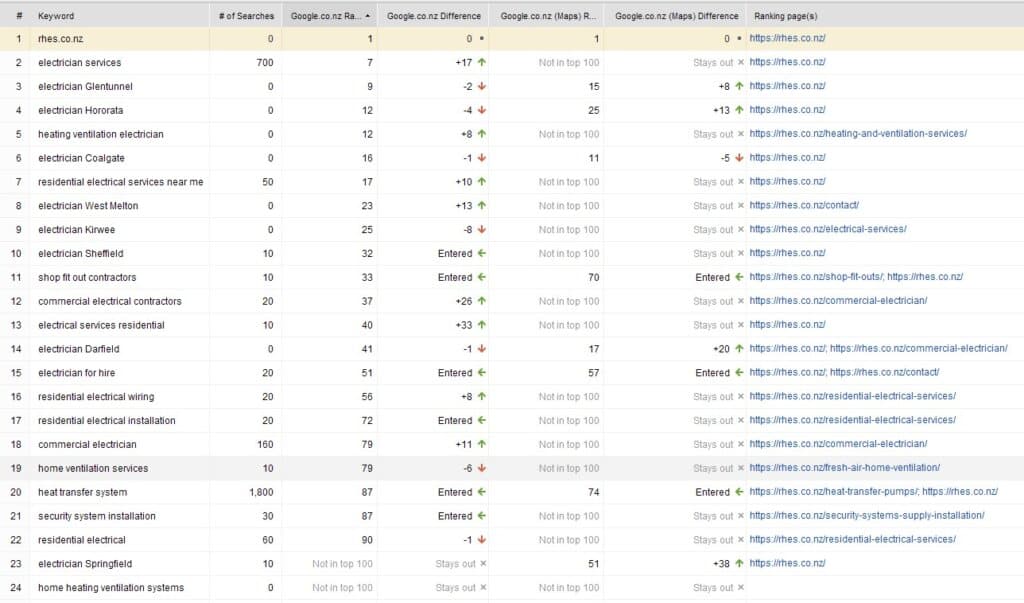Open heat-transfer-pumps ranking page link
Viewport: 1024px width, 603px height.
pyautogui.click(x=834, y=491)
